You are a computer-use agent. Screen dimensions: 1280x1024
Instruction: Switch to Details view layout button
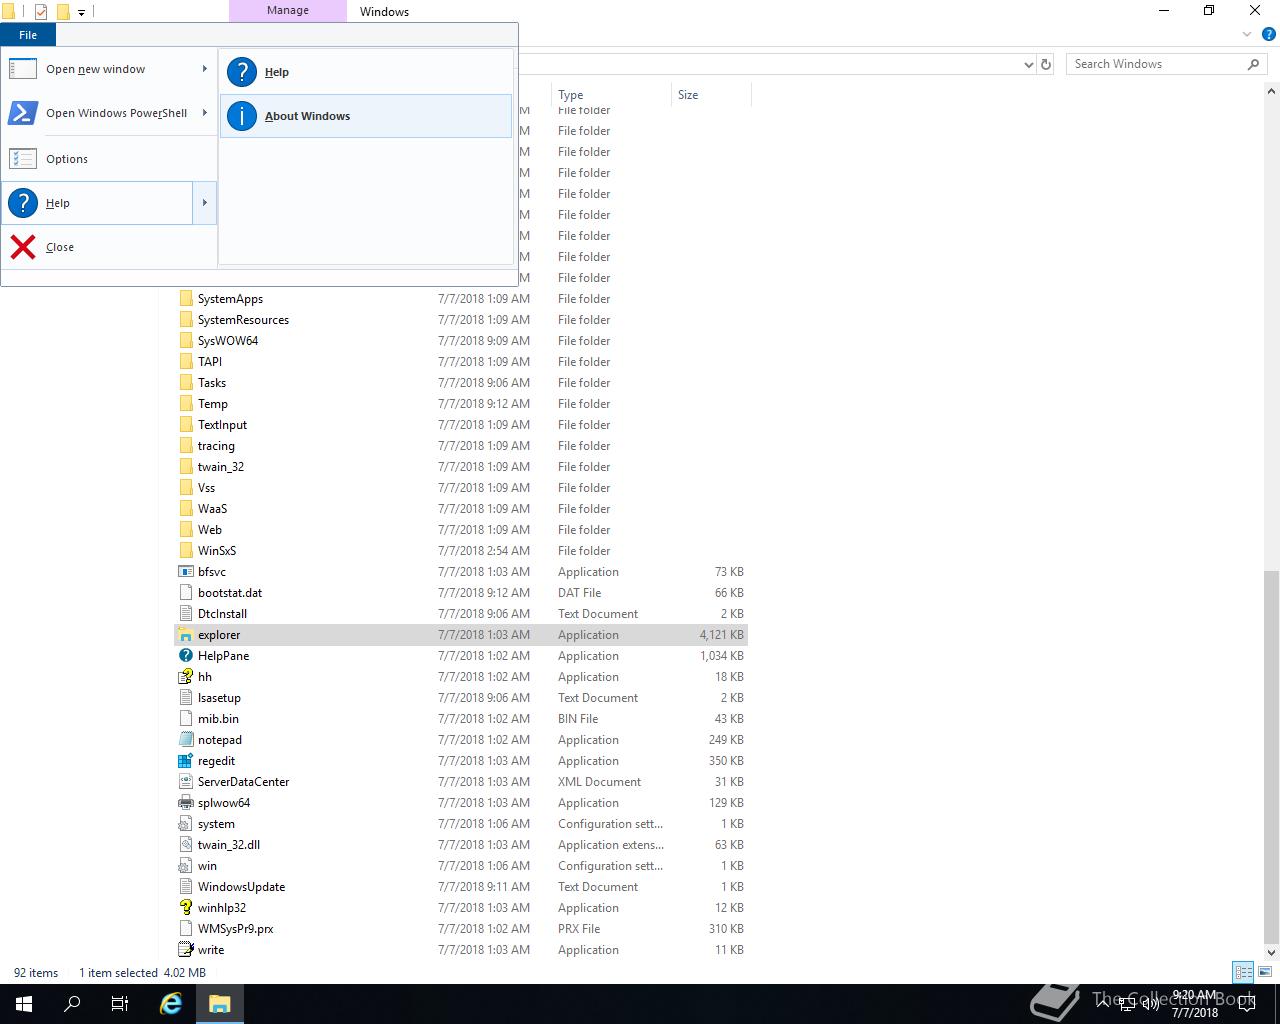(x=1243, y=972)
